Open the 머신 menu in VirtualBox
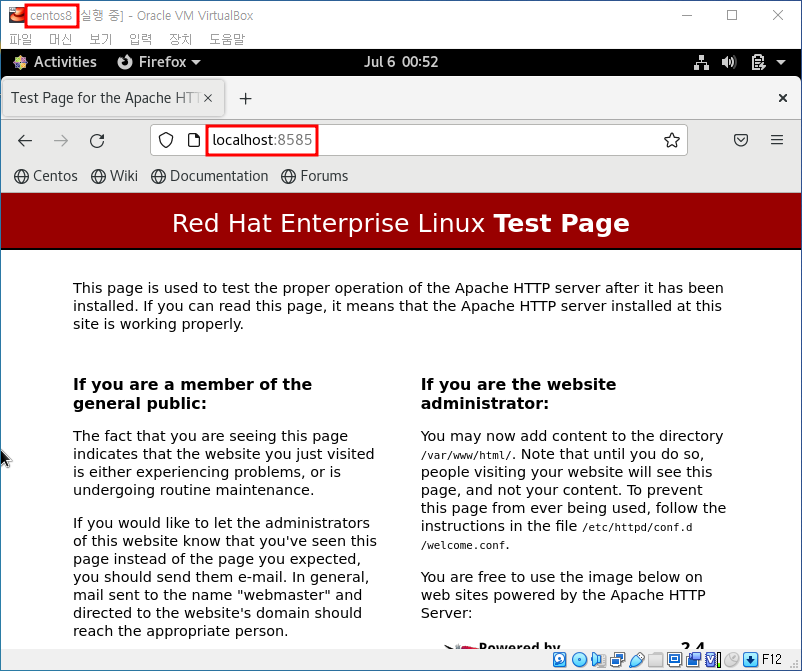802x671 pixels. tap(60, 39)
